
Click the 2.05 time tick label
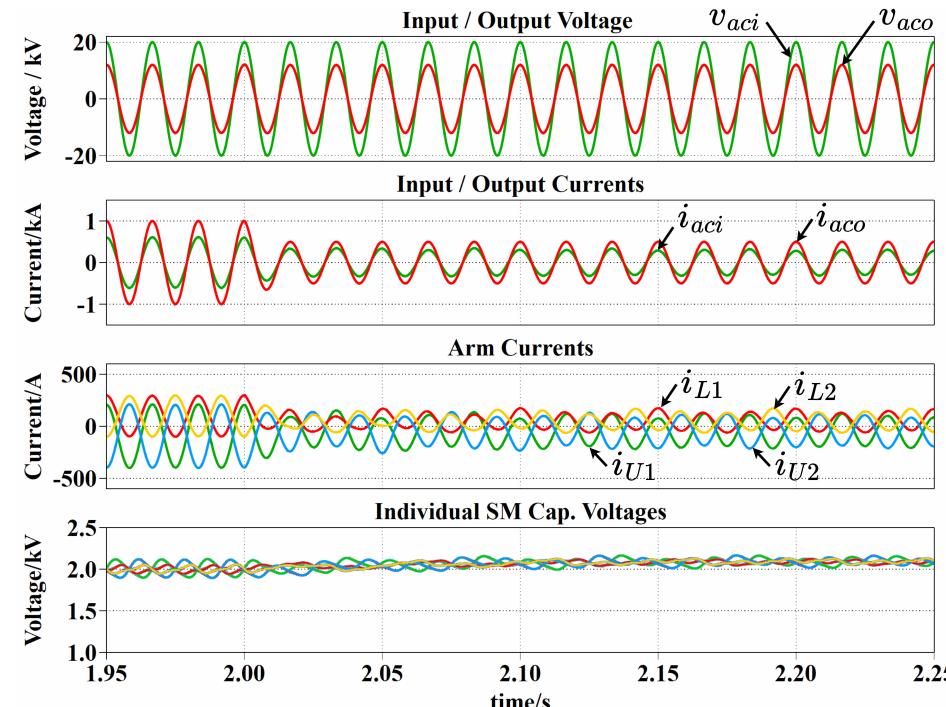coord(382,673)
